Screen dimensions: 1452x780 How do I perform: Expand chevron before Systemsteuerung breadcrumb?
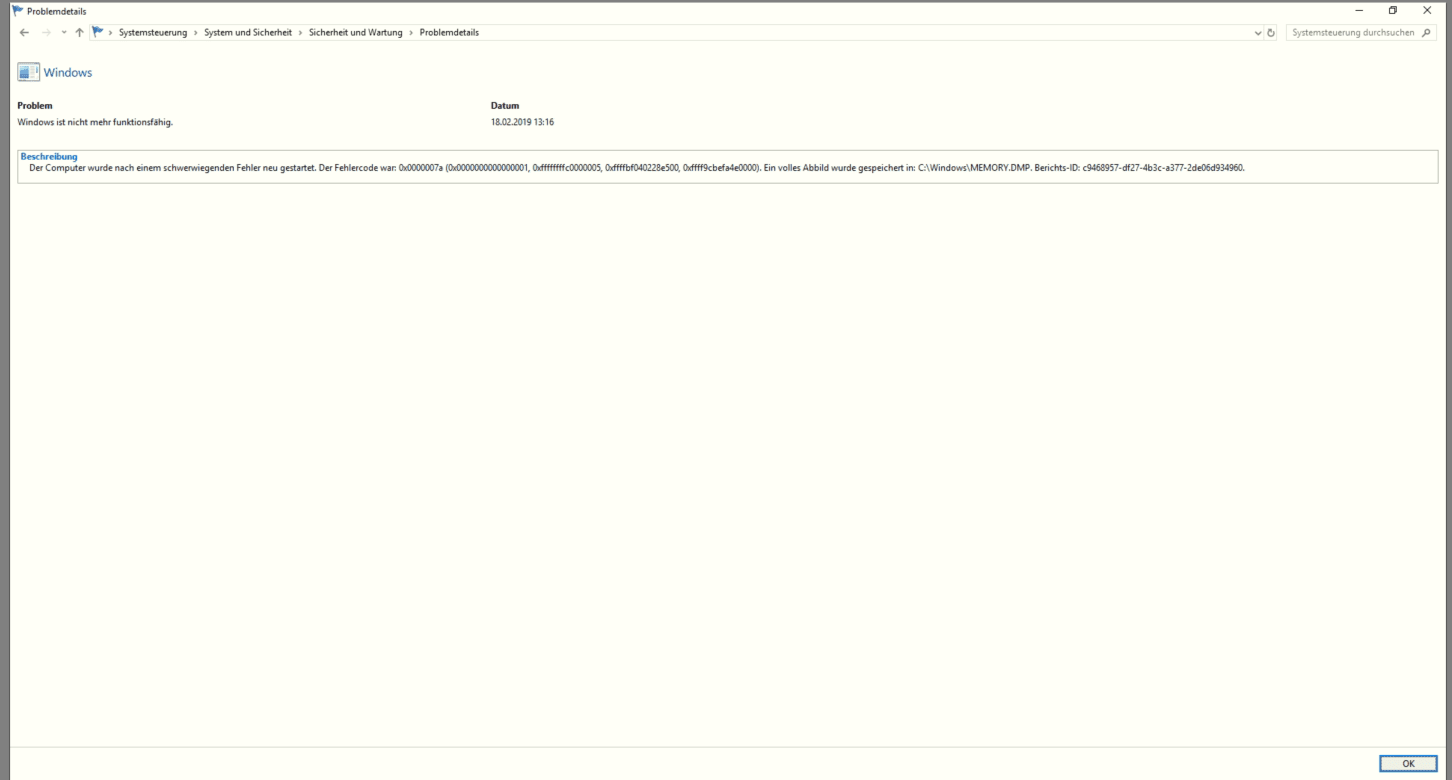pyautogui.click(x=110, y=33)
